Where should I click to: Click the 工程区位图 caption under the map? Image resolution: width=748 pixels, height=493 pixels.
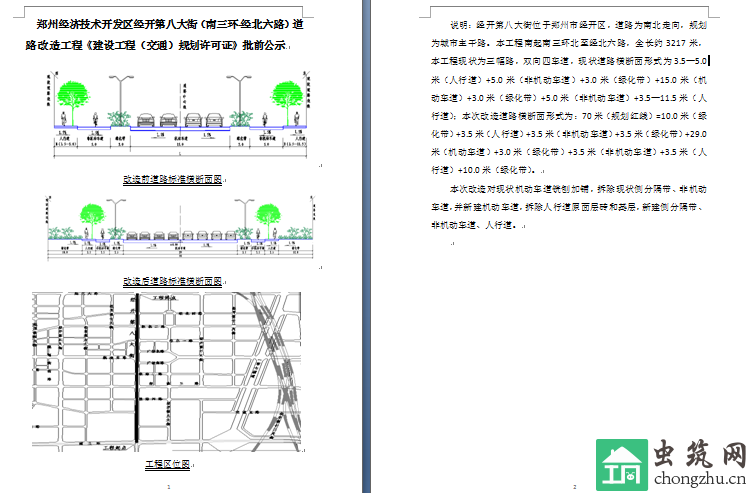(x=167, y=465)
